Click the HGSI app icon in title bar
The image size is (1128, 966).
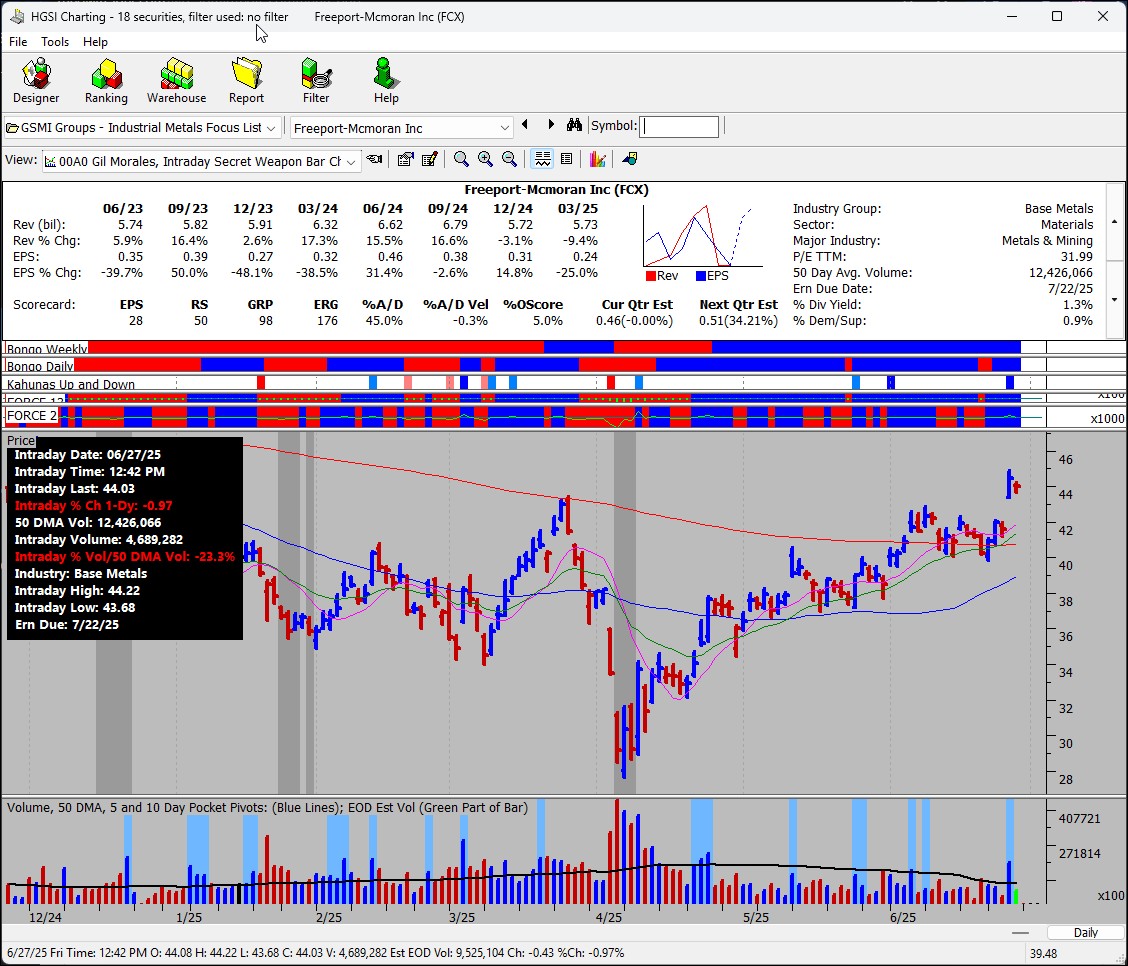17,17
